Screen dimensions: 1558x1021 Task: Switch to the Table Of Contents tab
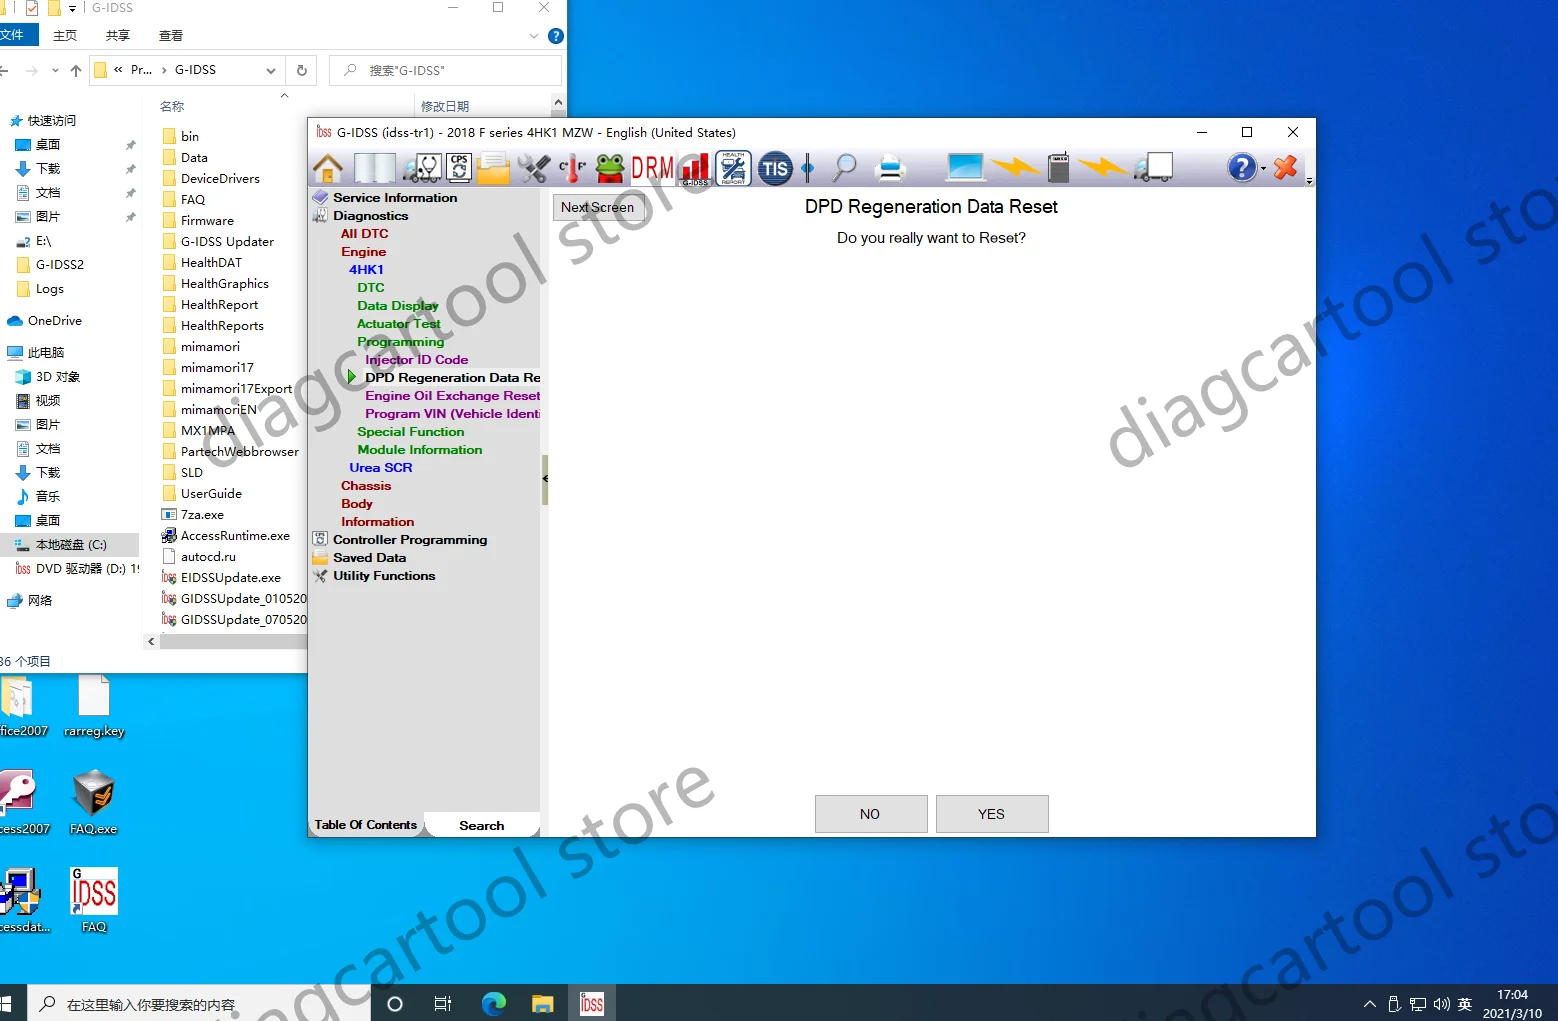click(x=366, y=825)
